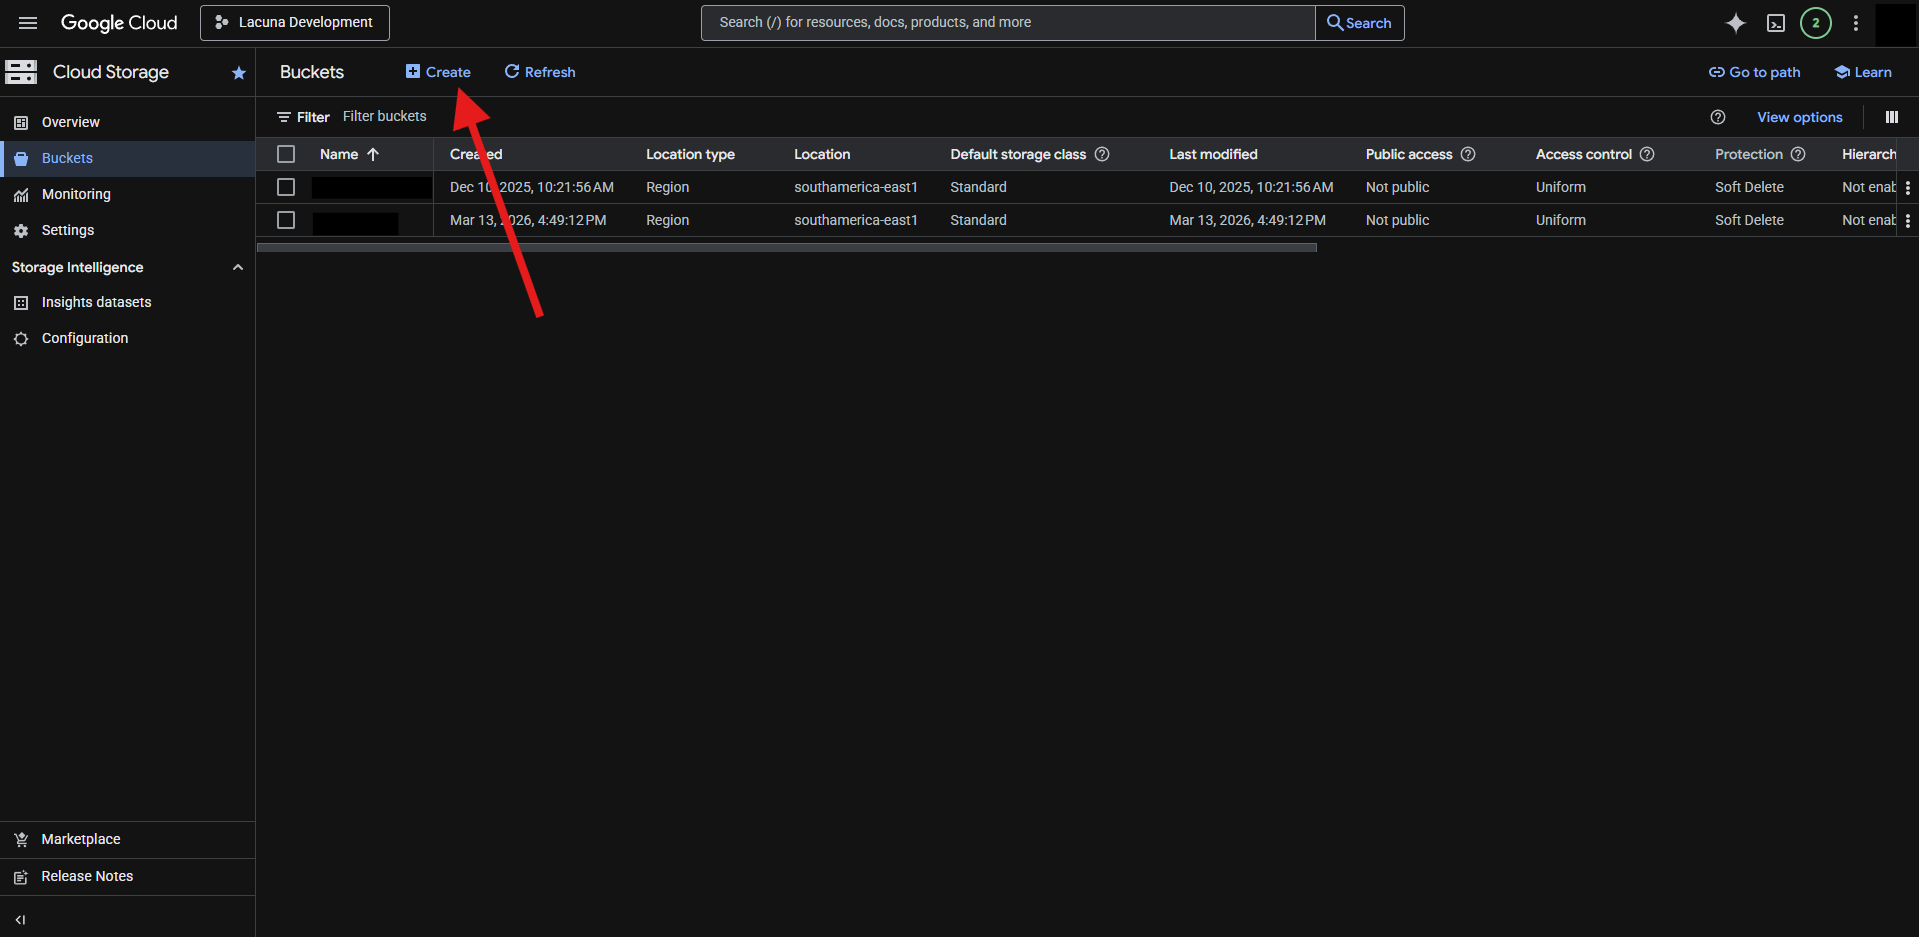Click help icon next to Default storage class

pyautogui.click(x=1102, y=154)
